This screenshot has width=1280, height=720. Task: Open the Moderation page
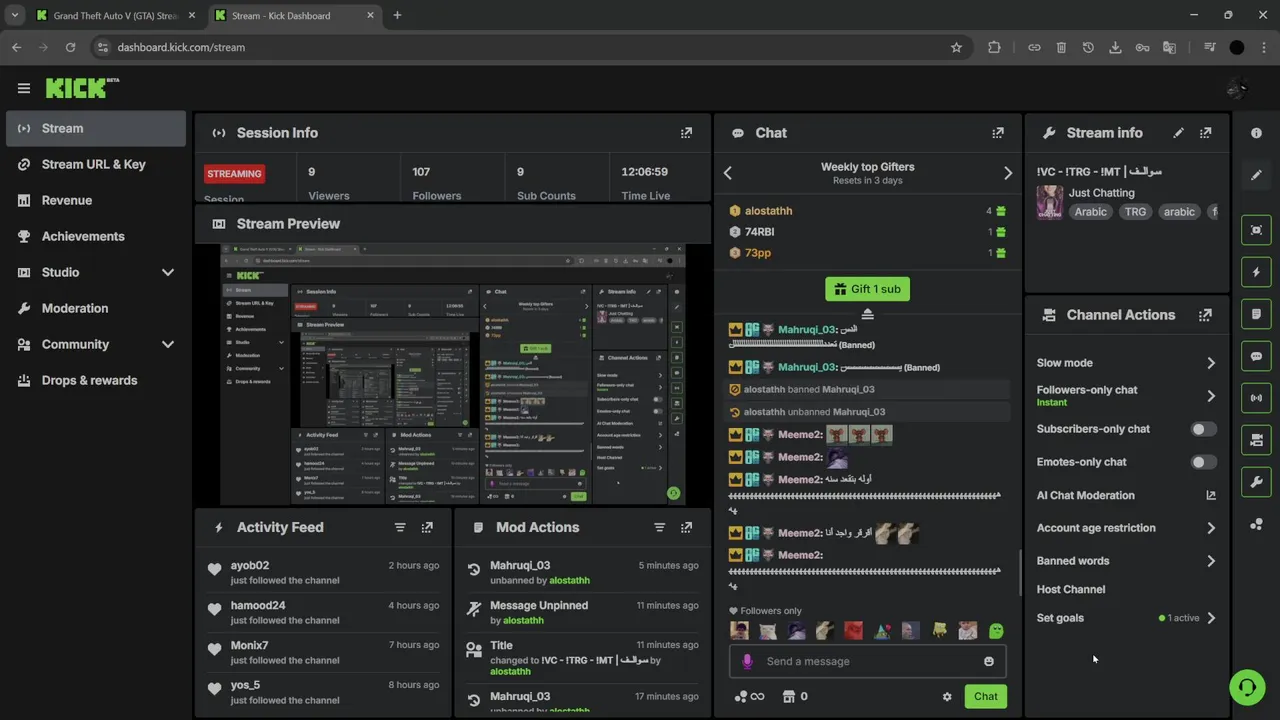(x=95, y=308)
